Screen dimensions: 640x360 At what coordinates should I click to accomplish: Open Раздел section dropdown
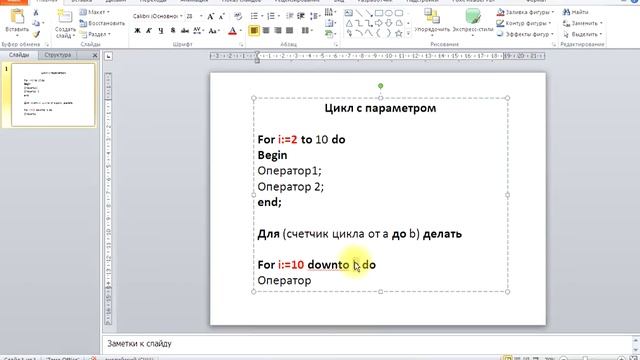[x=96, y=34]
